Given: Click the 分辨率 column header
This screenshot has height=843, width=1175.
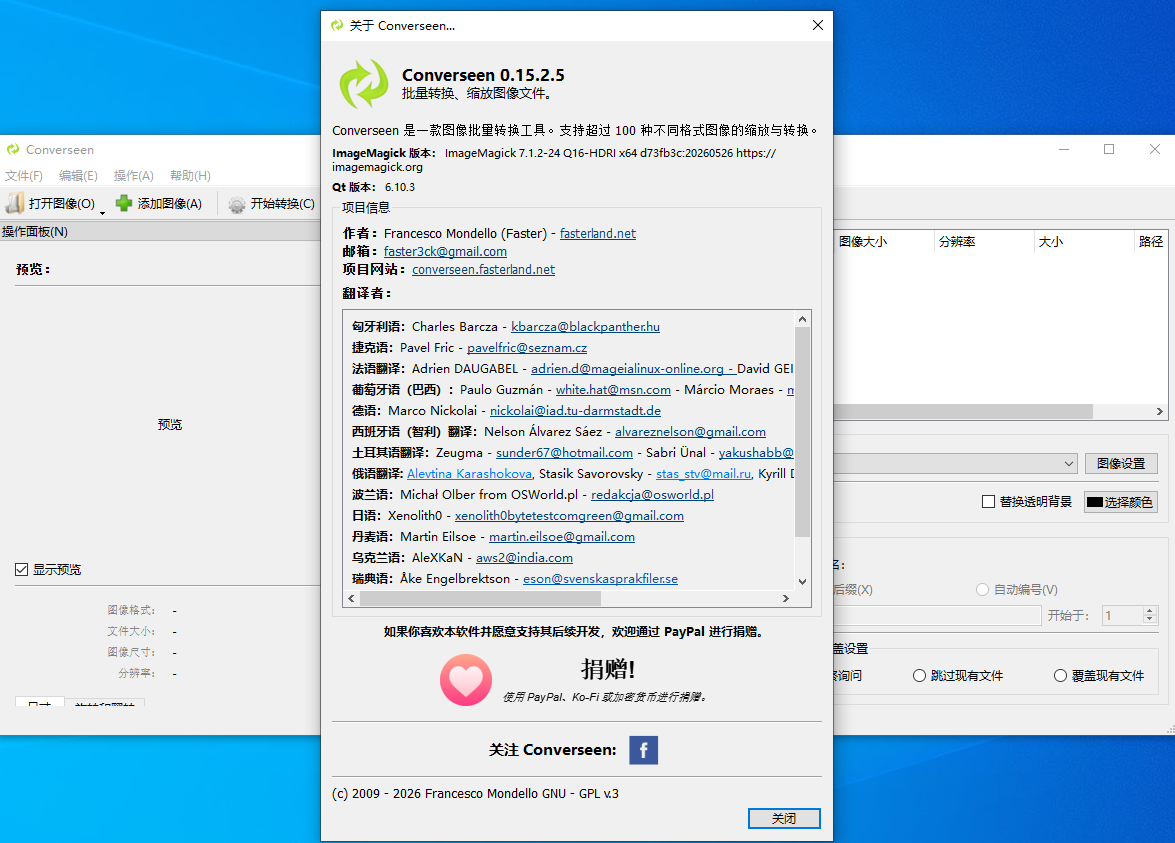Looking at the screenshot, I should coord(984,241).
